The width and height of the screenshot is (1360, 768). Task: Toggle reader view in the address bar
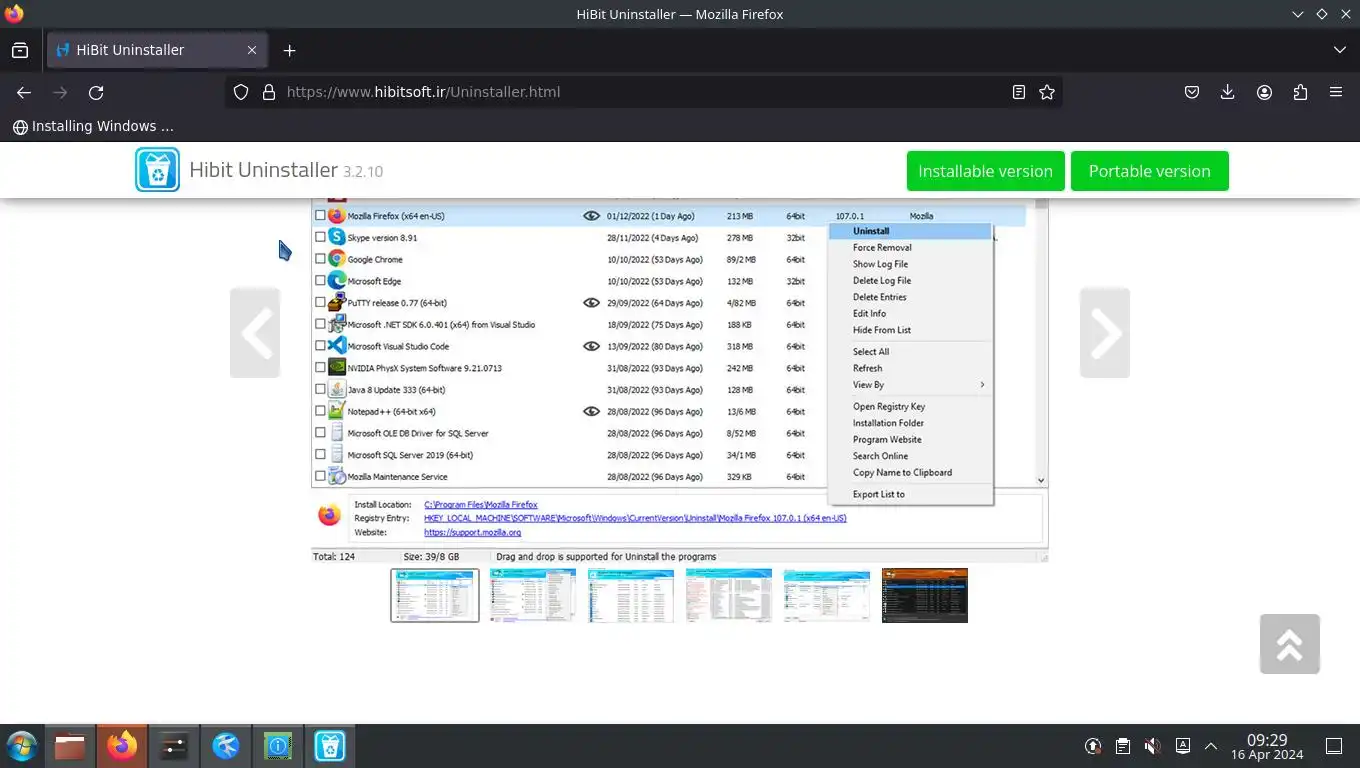pos(1018,92)
